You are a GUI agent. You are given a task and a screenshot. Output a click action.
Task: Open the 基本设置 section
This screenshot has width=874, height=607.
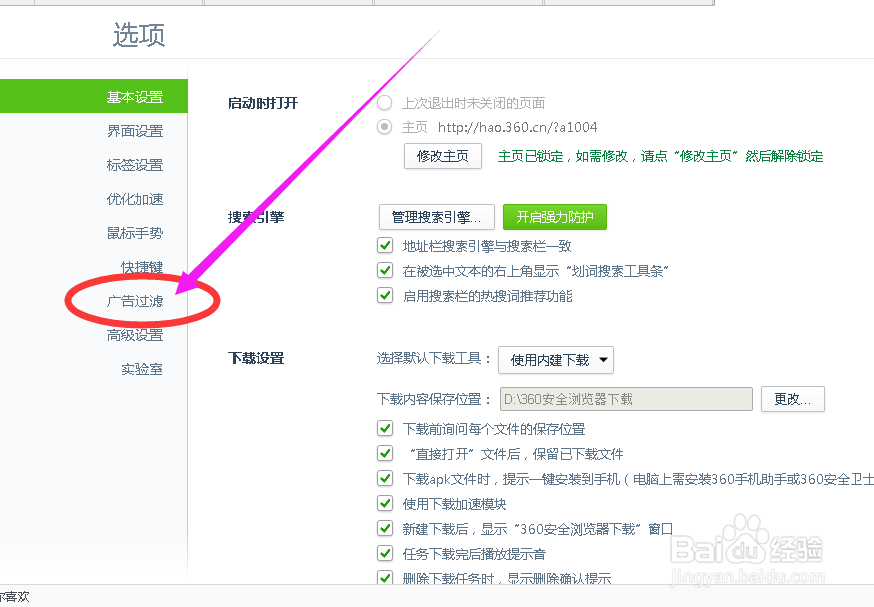coord(94,96)
